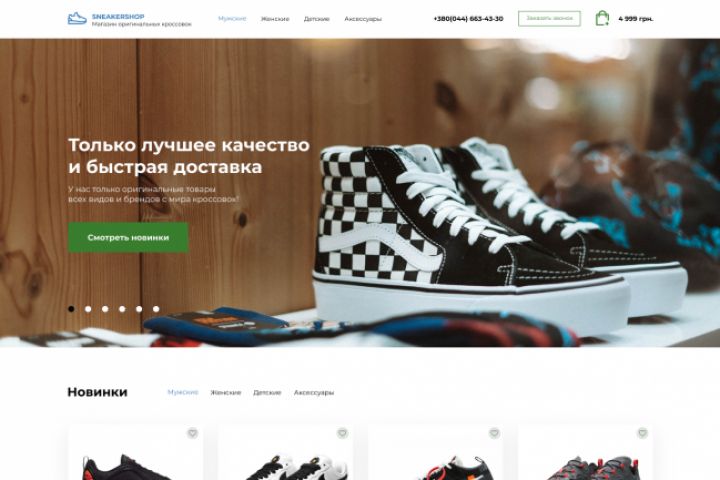Favorite the third product with heart icon
The image size is (720, 480).
[494, 433]
